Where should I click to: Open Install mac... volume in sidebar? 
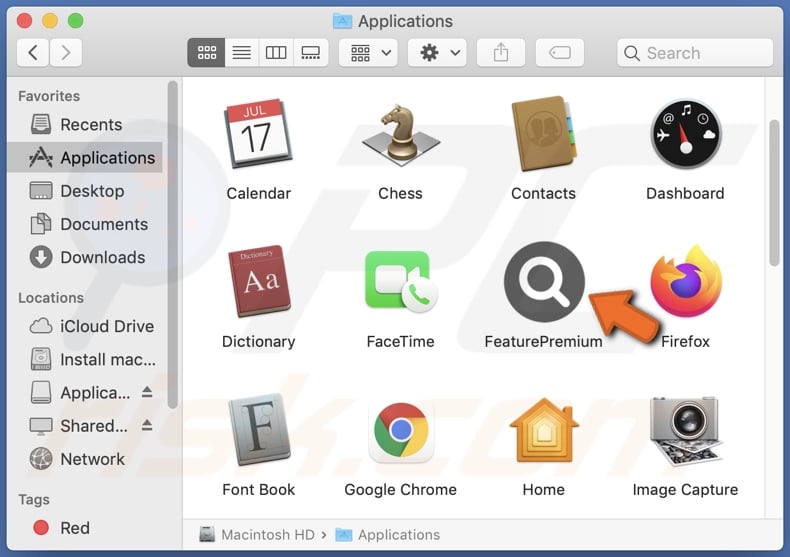pyautogui.click(x=85, y=360)
